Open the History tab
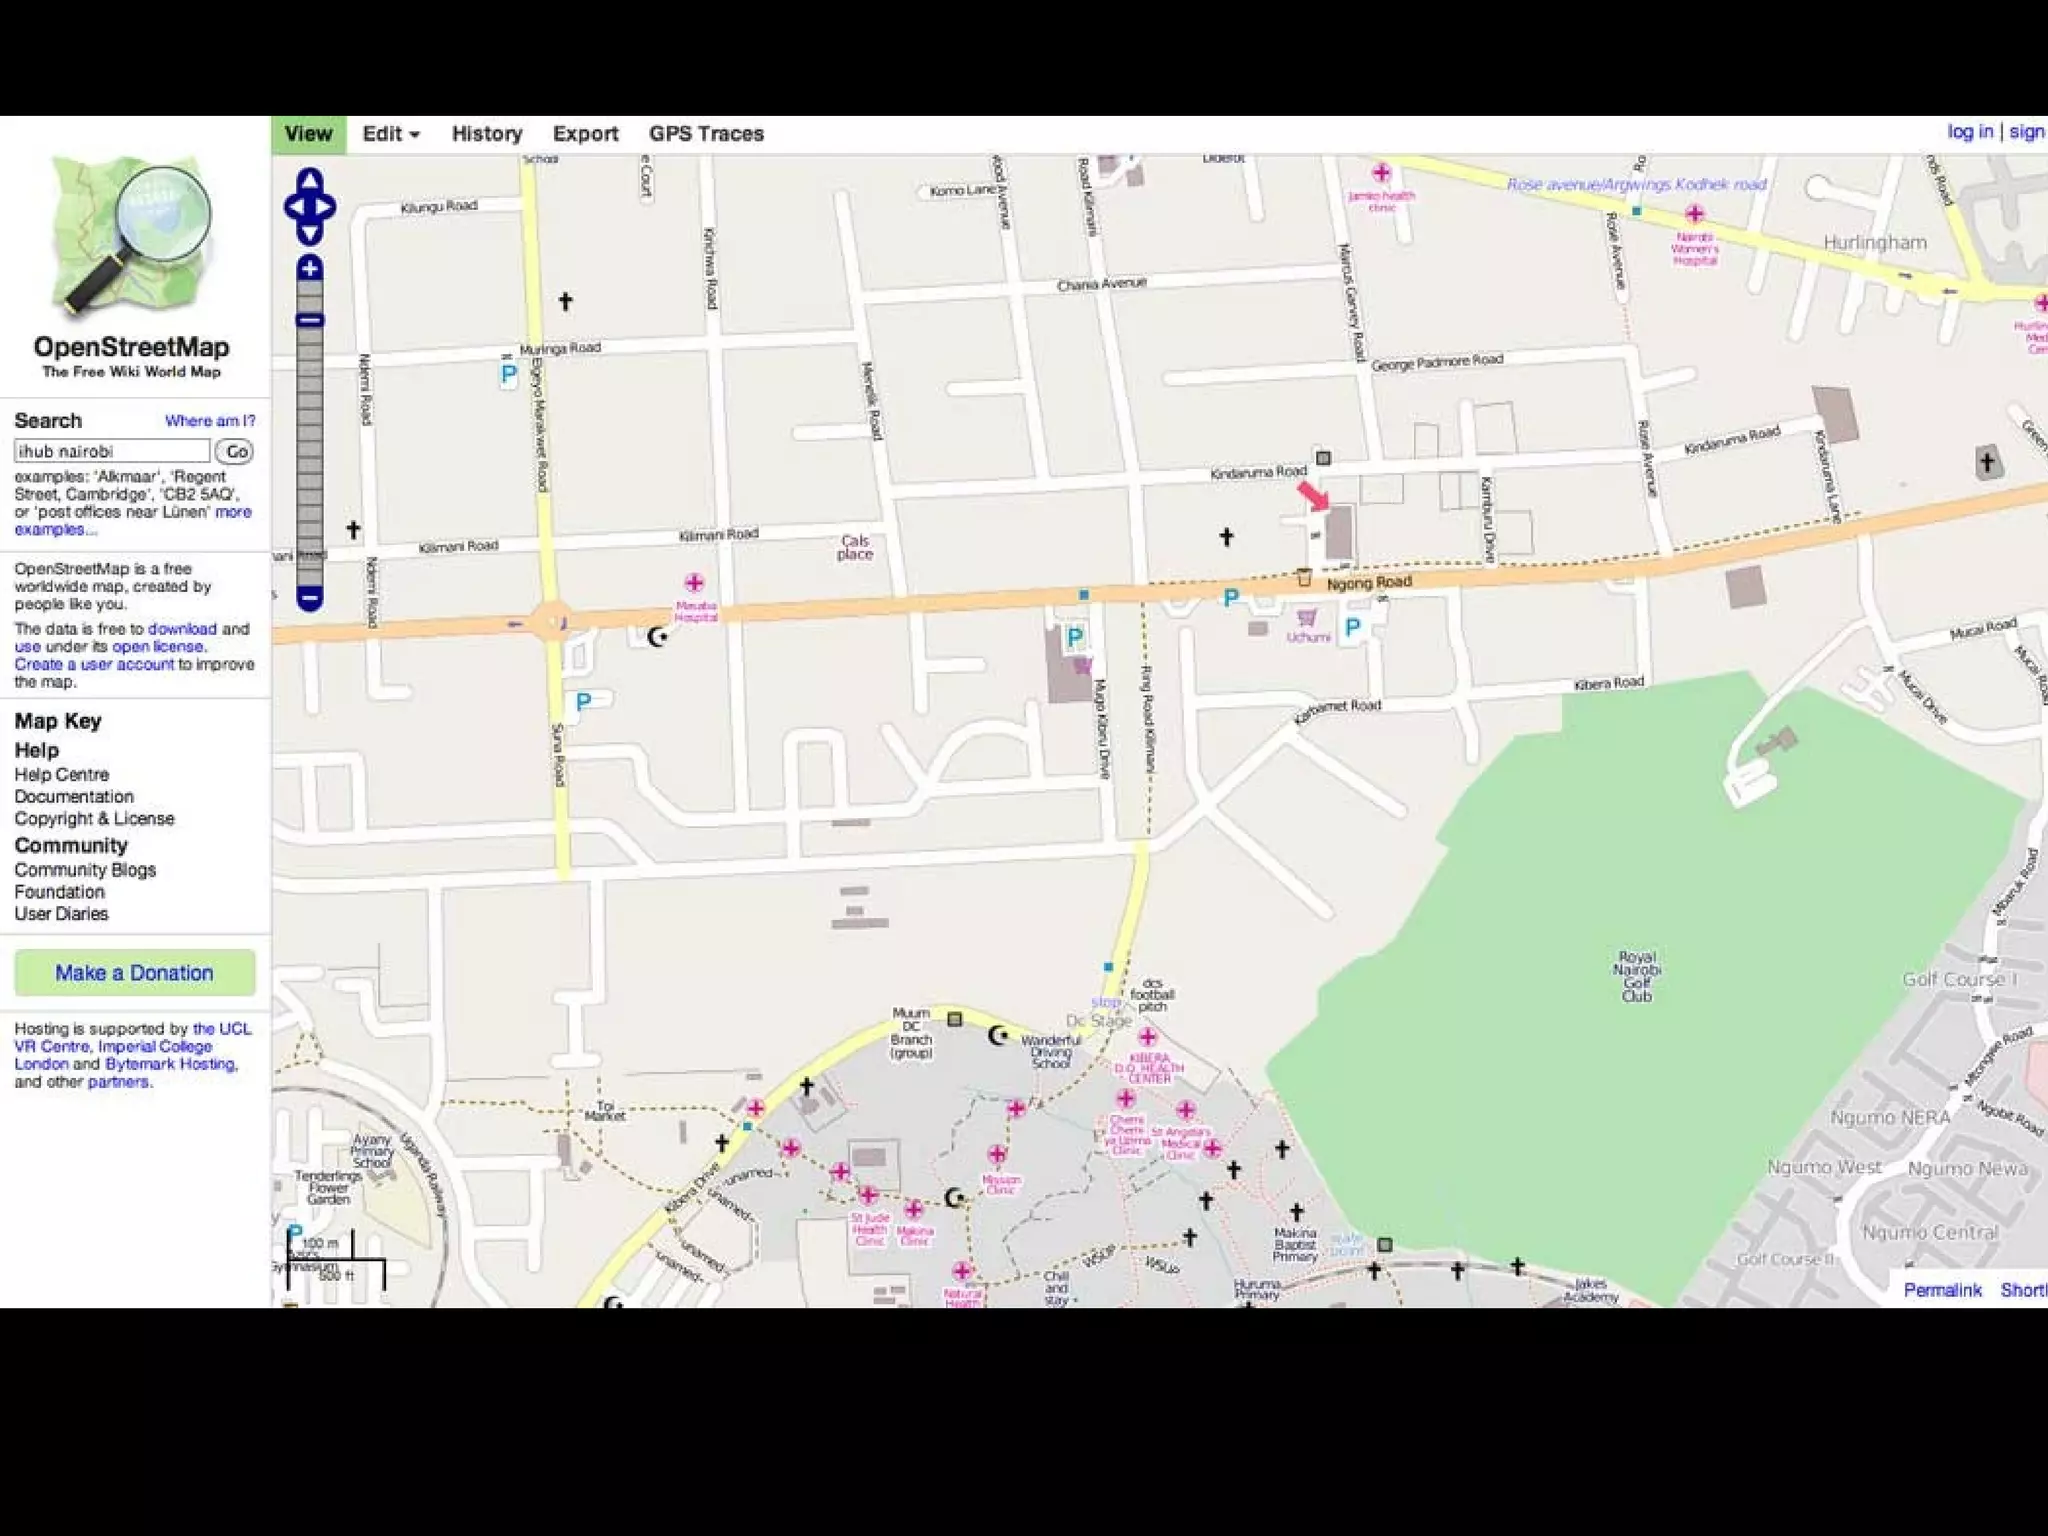Screen dimensions: 2048x1536 click(487, 134)
